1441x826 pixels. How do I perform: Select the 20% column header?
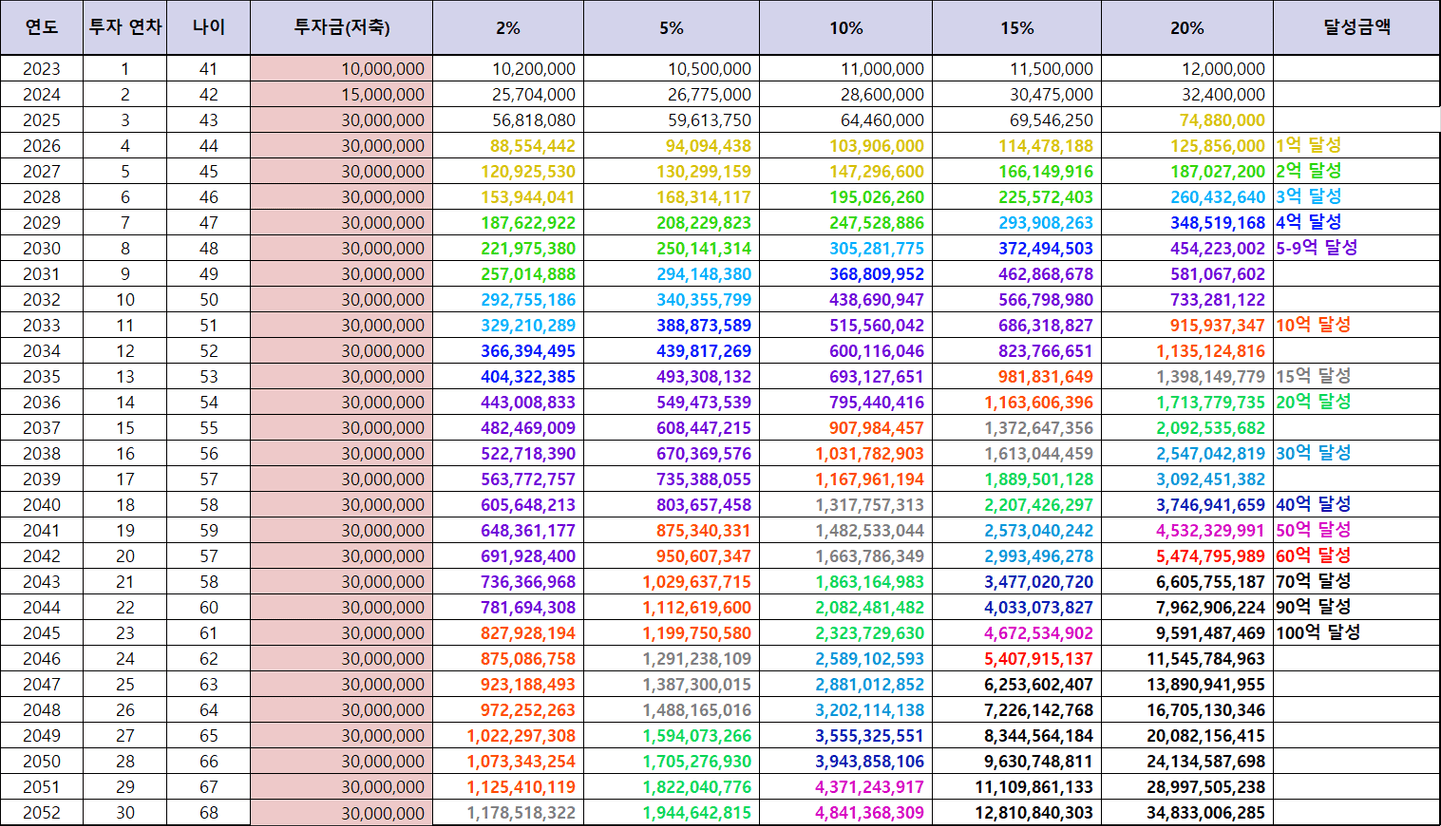(x=1187, y=28)
